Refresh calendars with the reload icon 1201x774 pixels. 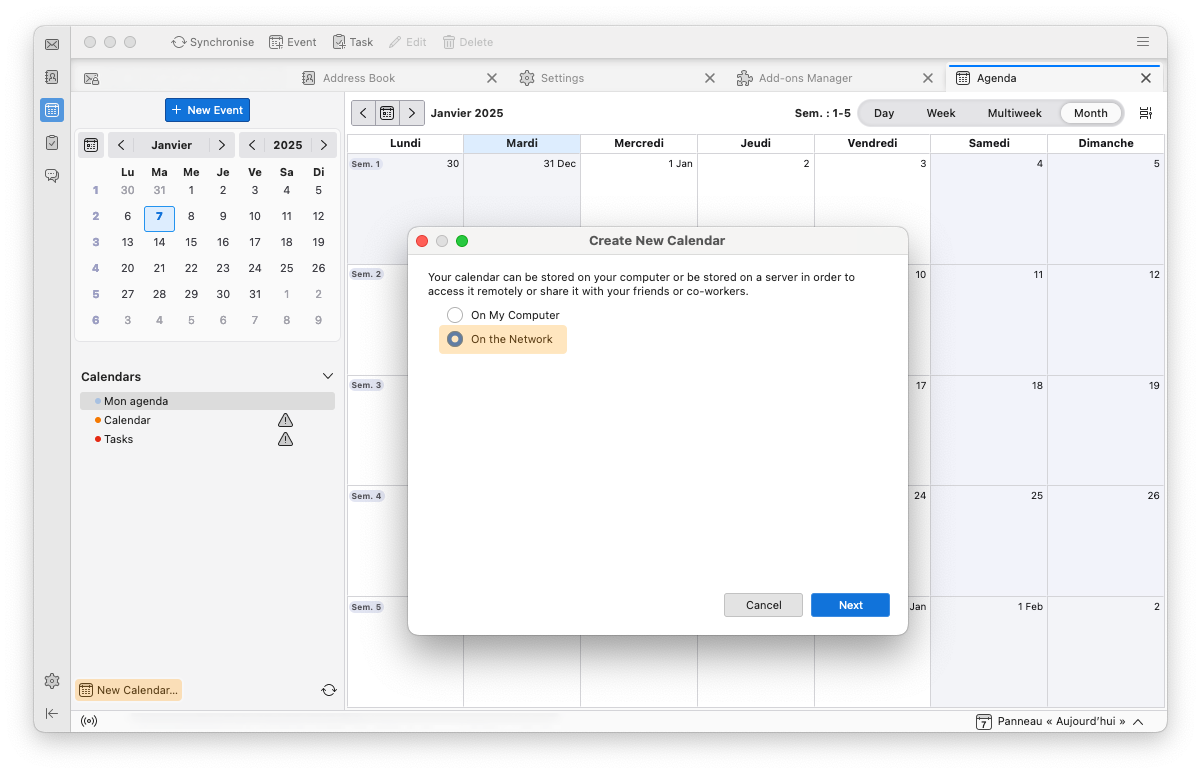click(x=329, y=689)
